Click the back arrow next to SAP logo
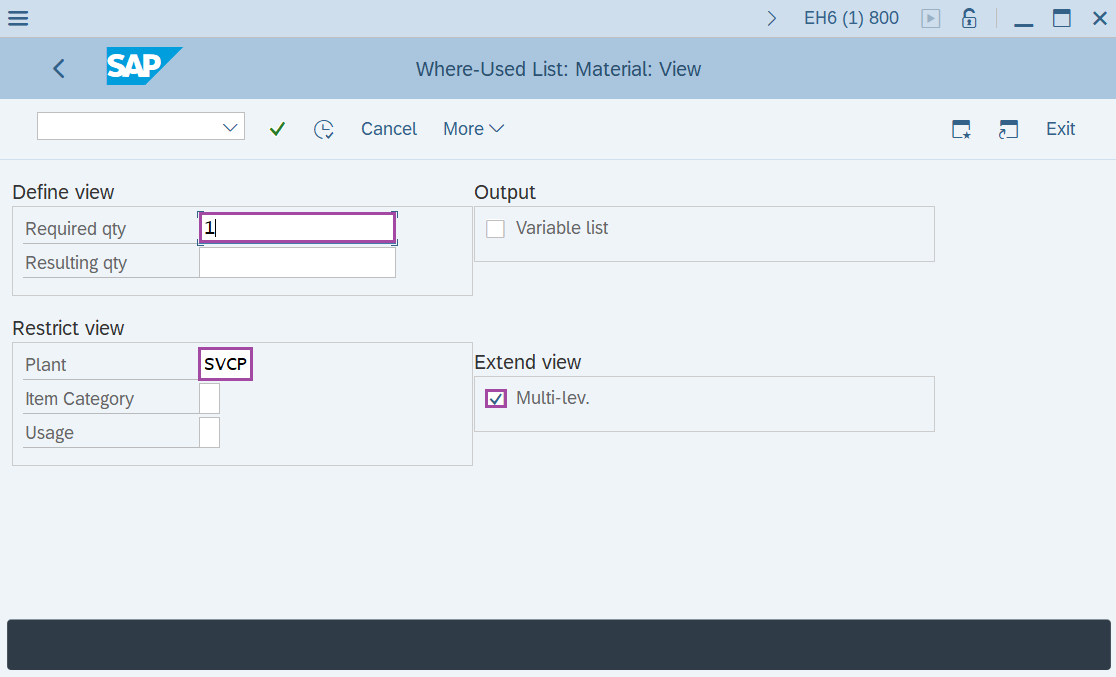The width and height of the screenshot is (1116, 677). (58, 68)
